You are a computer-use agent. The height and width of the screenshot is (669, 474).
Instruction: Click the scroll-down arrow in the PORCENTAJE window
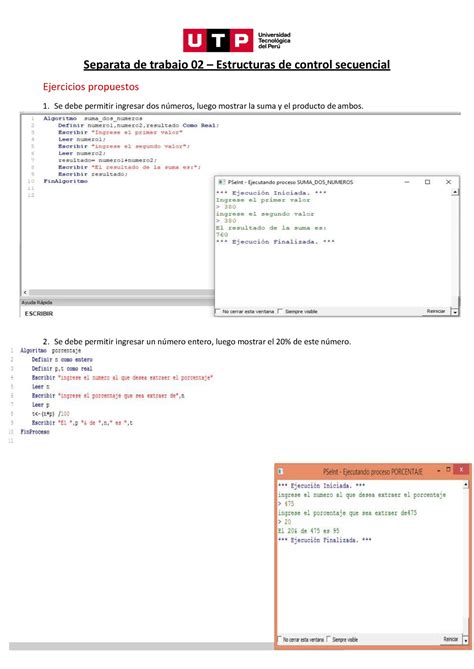tap(465, 640)
